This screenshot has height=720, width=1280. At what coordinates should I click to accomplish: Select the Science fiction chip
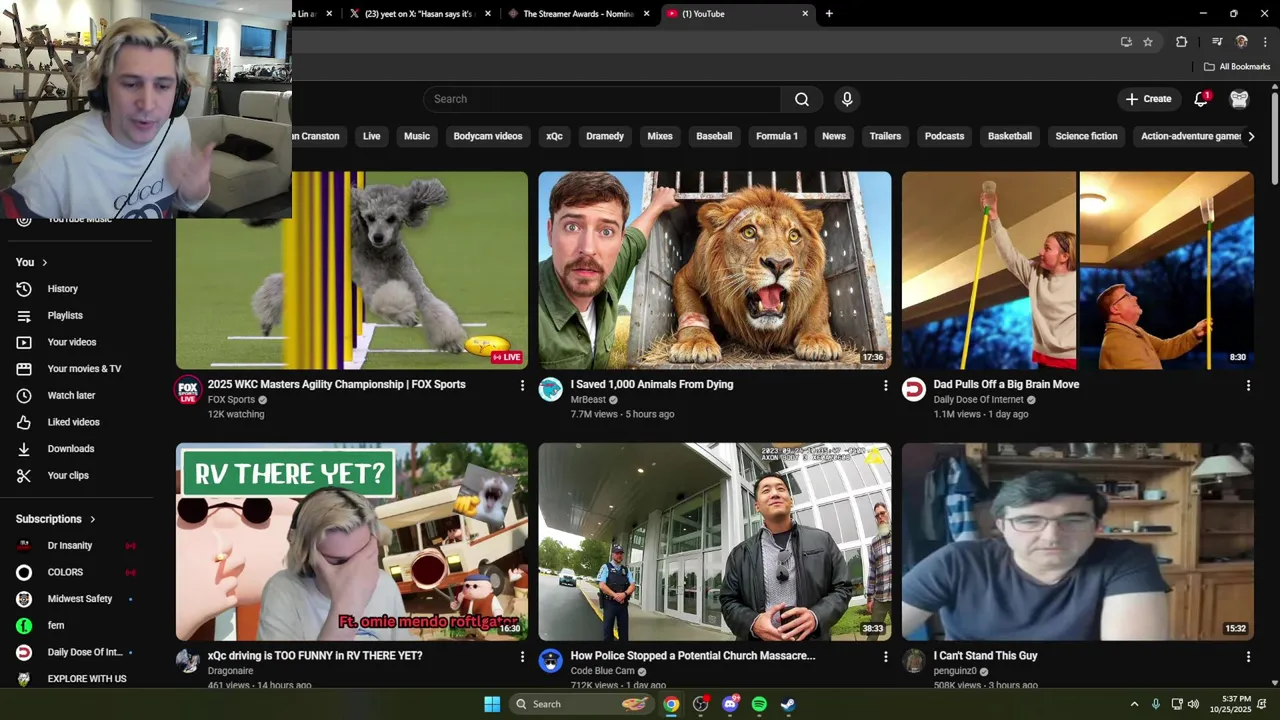1086,136
